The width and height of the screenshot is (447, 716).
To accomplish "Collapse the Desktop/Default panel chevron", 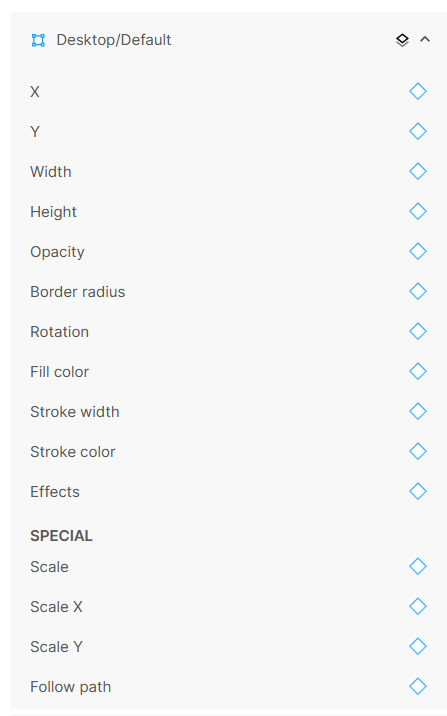I will tap(425, 39).
